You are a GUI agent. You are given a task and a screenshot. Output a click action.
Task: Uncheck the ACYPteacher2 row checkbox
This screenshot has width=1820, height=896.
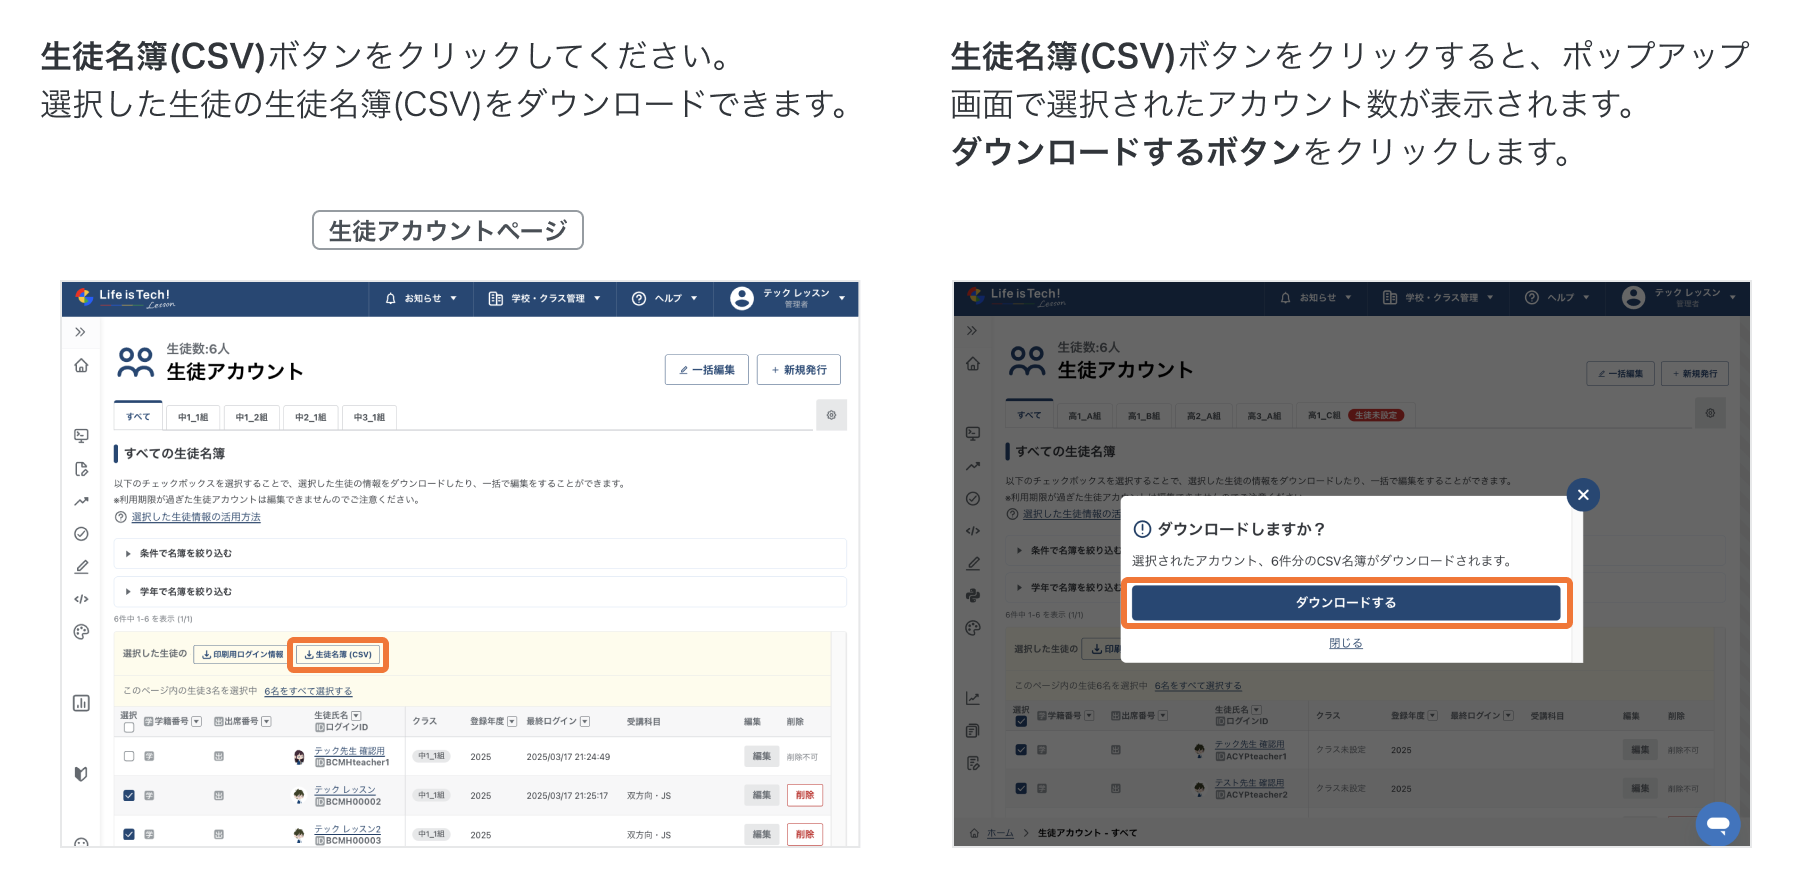1021,788
